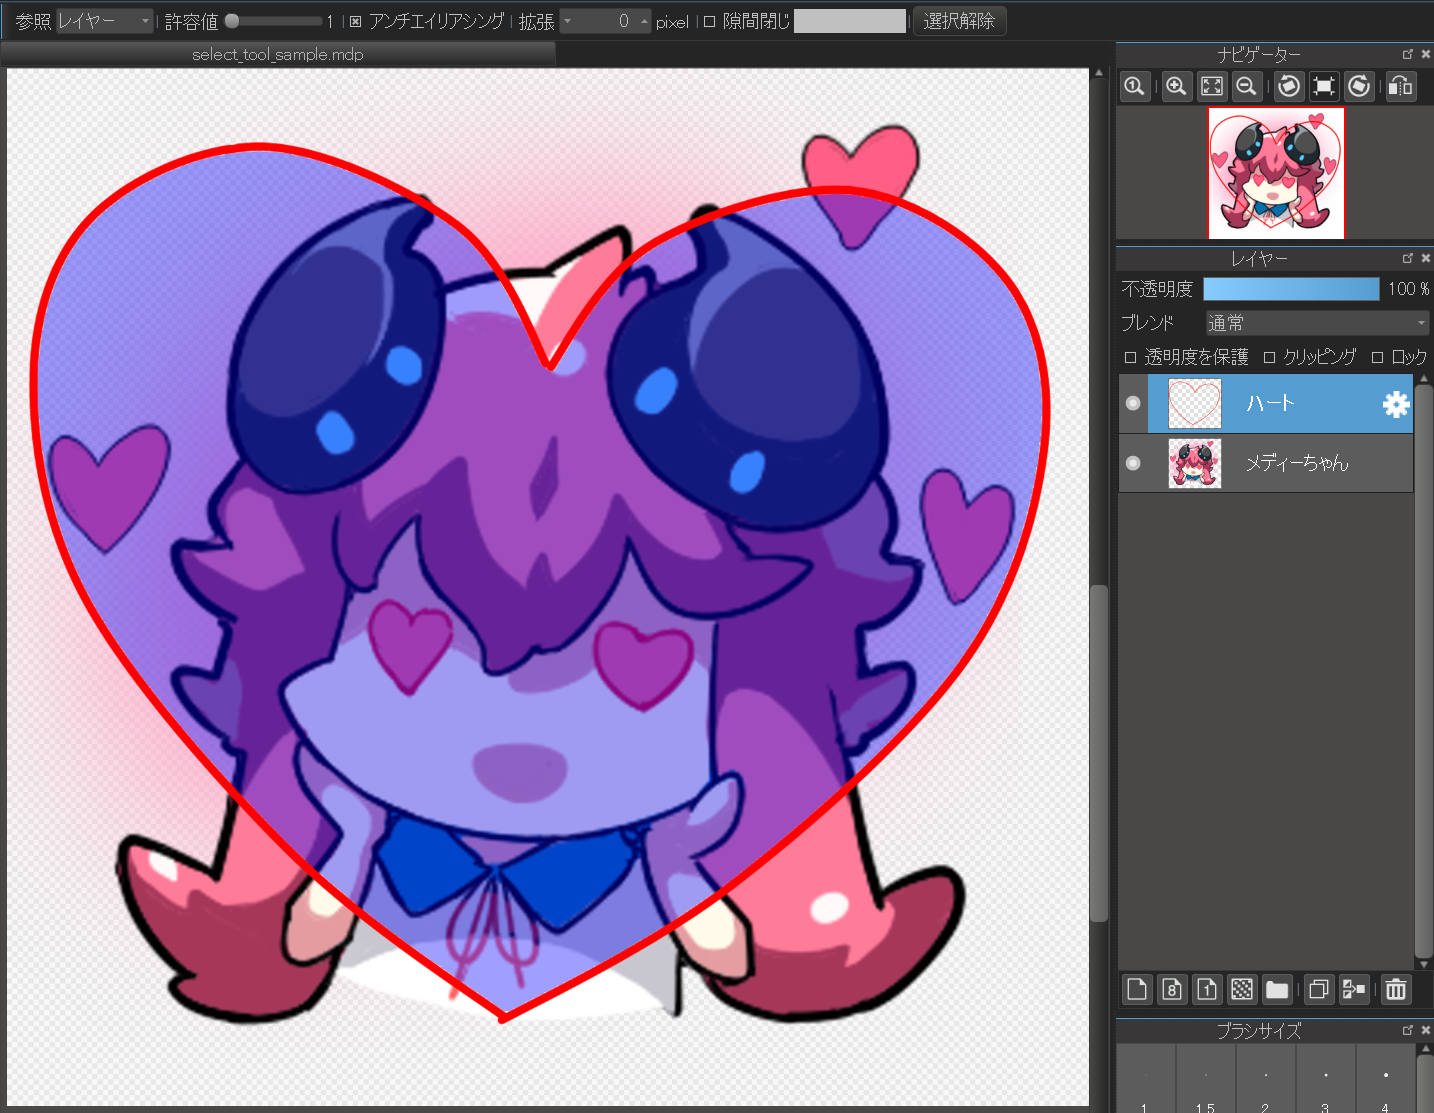Click the ハート layer thumbnail
Image resolution: width=1434 pixels, height=1113 pixels.
[1195, 404]
